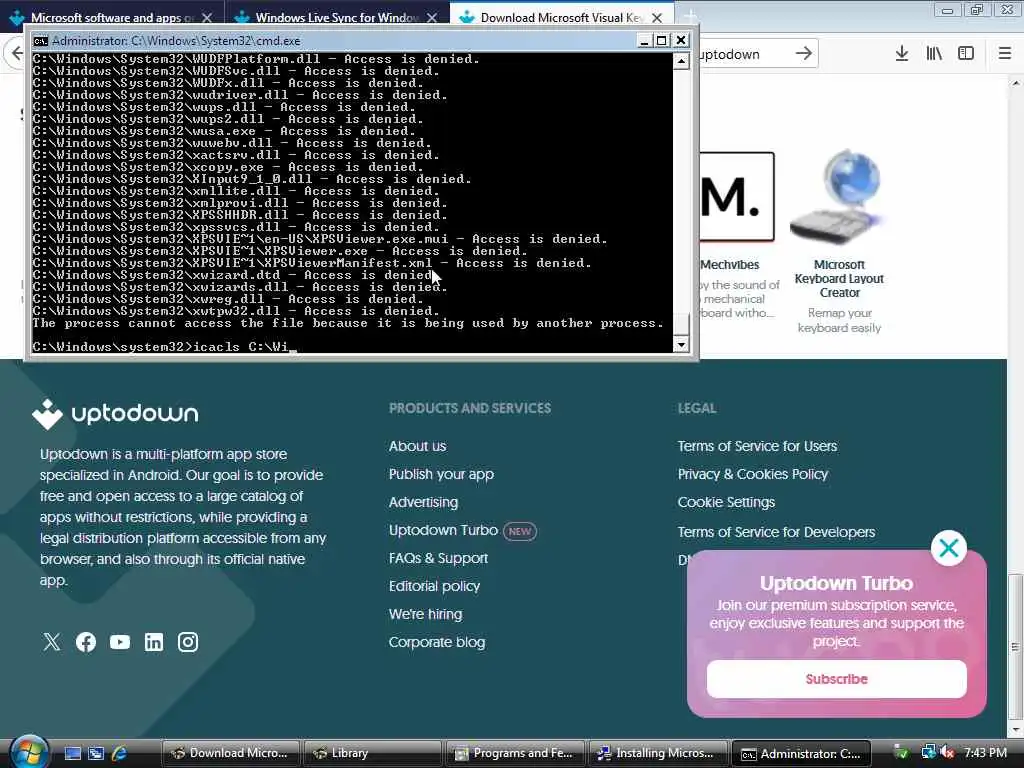The height and width of the screenshot is (768, 1024).
Task: Subscribe to Uptodown Turbo
Action: coord(837,679)
